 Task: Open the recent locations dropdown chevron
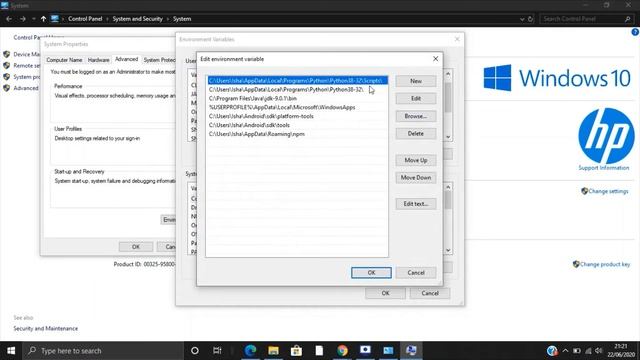pyautogui.click(x=33, y=19)
